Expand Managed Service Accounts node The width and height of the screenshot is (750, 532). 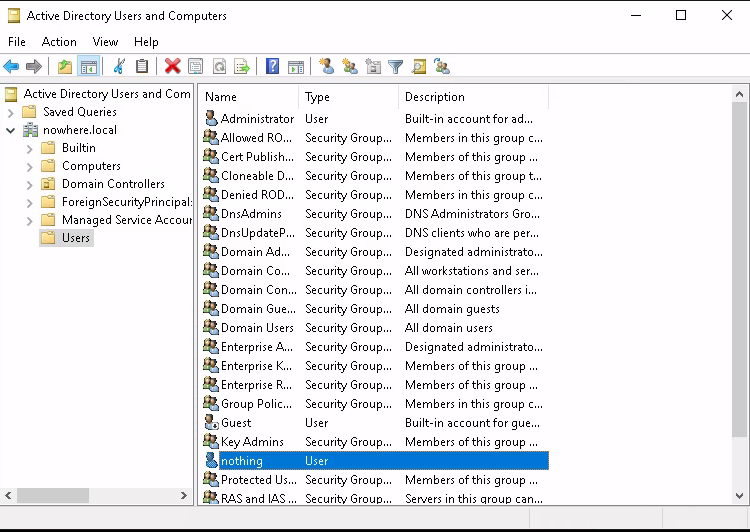pyautogui.click(x=30, y=221)
